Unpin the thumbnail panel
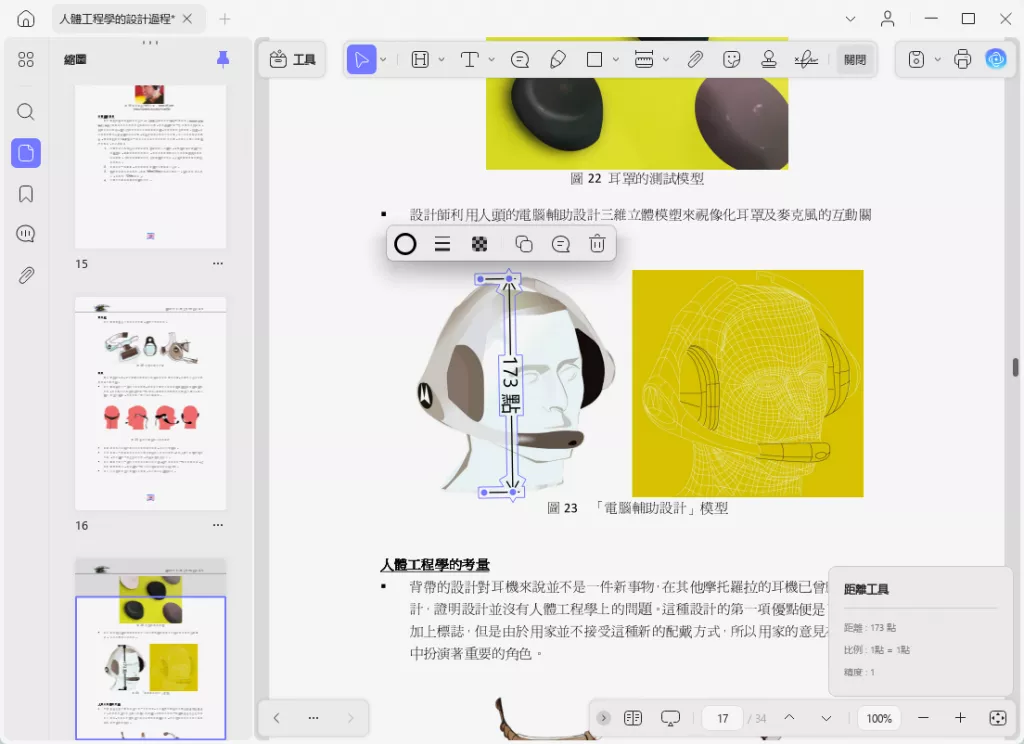Screen dimensions: 1024x744 (x=223, y=59)
